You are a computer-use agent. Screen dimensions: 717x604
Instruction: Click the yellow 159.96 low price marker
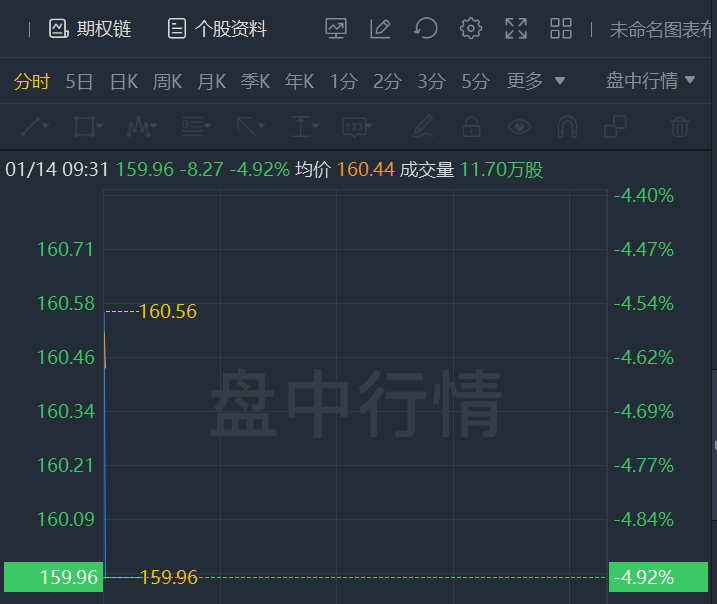pos(169,577)
